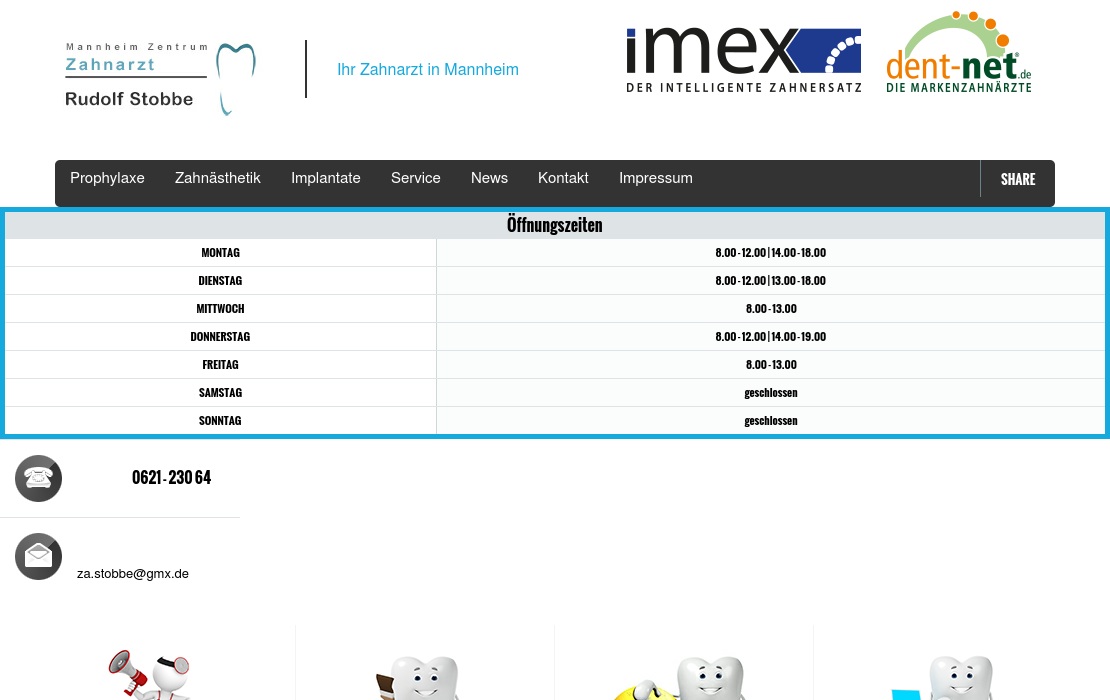View the Impressum page
1110x700 pixels.
[x=655, y=178]
